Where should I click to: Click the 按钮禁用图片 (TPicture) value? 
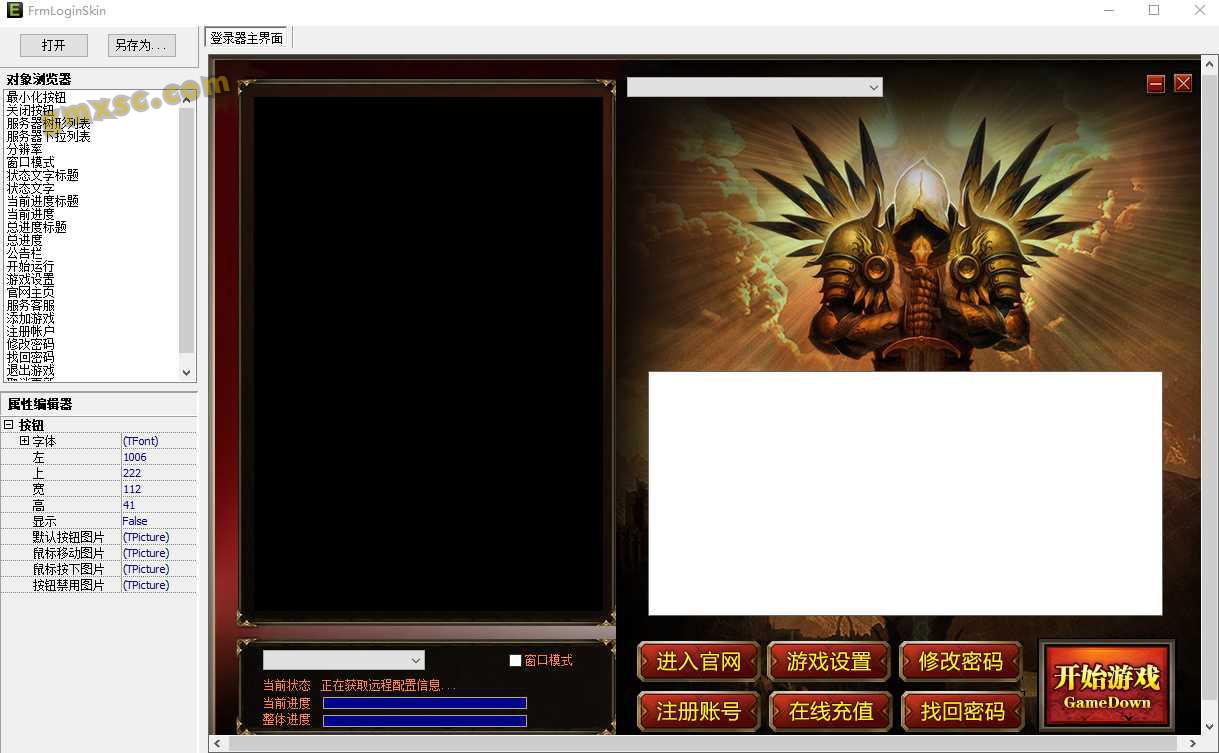(x=158, y=585)
